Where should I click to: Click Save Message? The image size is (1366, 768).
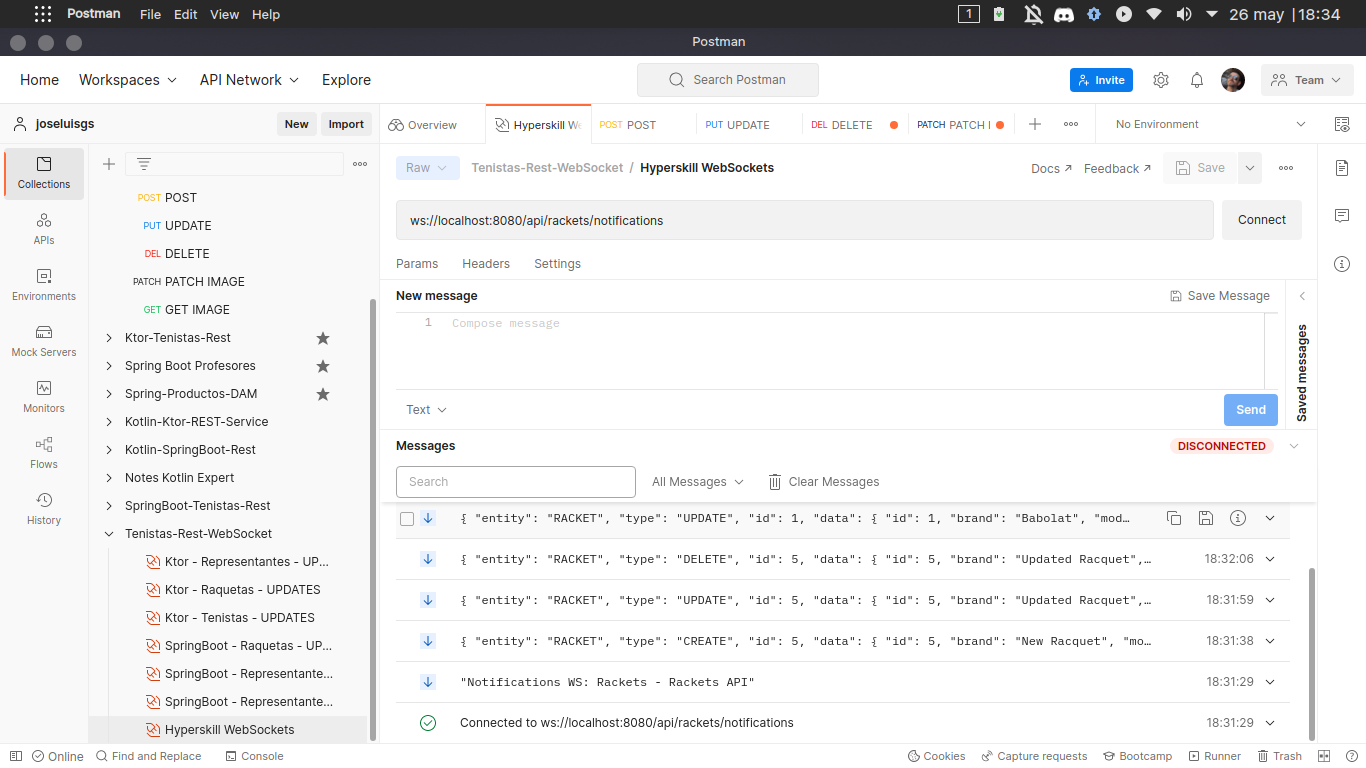click(1220, 296)
